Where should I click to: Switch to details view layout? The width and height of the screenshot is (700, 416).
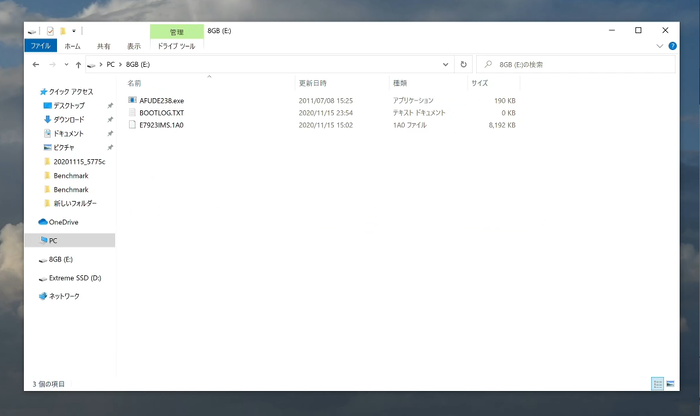658,383
